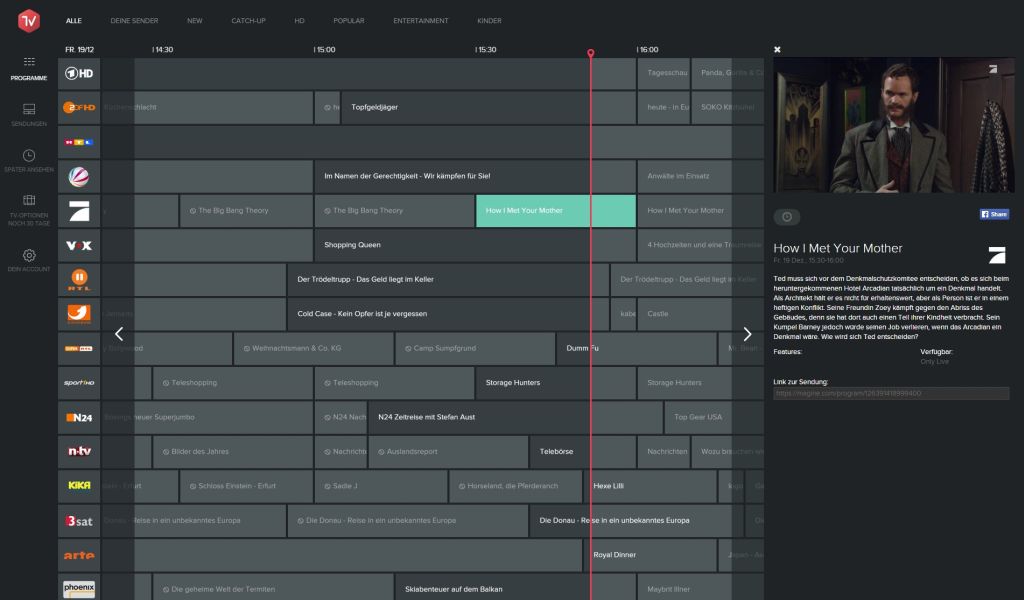
Task: Open Cold Case - Kein Opfer ist je vergessen
Action: pyautogui.click(x=448, y=314)
